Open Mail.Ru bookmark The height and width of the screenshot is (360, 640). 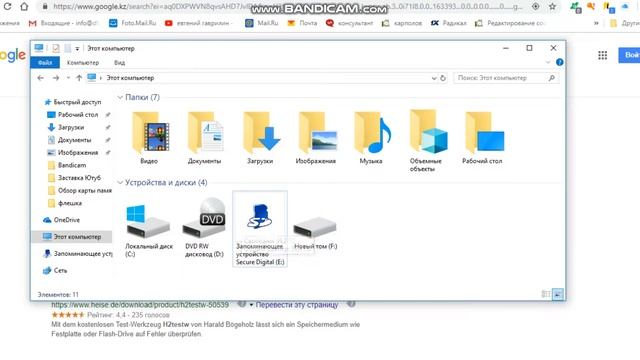tap(262, 23)
